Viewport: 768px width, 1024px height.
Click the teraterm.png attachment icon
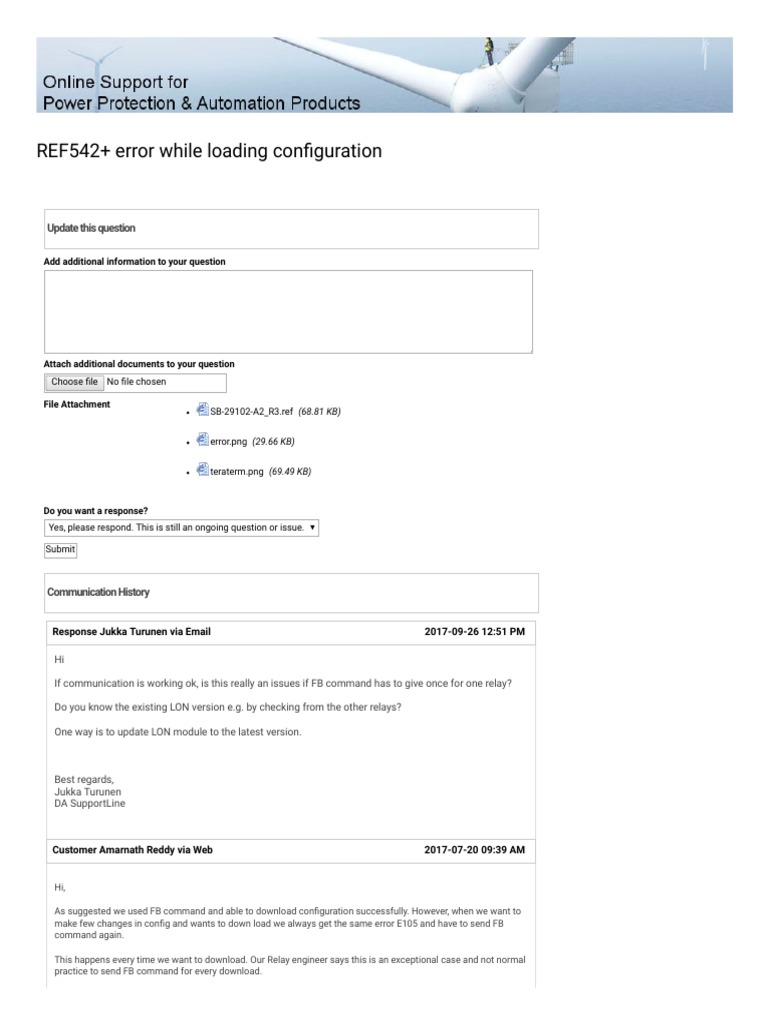[x=203, y=470]
